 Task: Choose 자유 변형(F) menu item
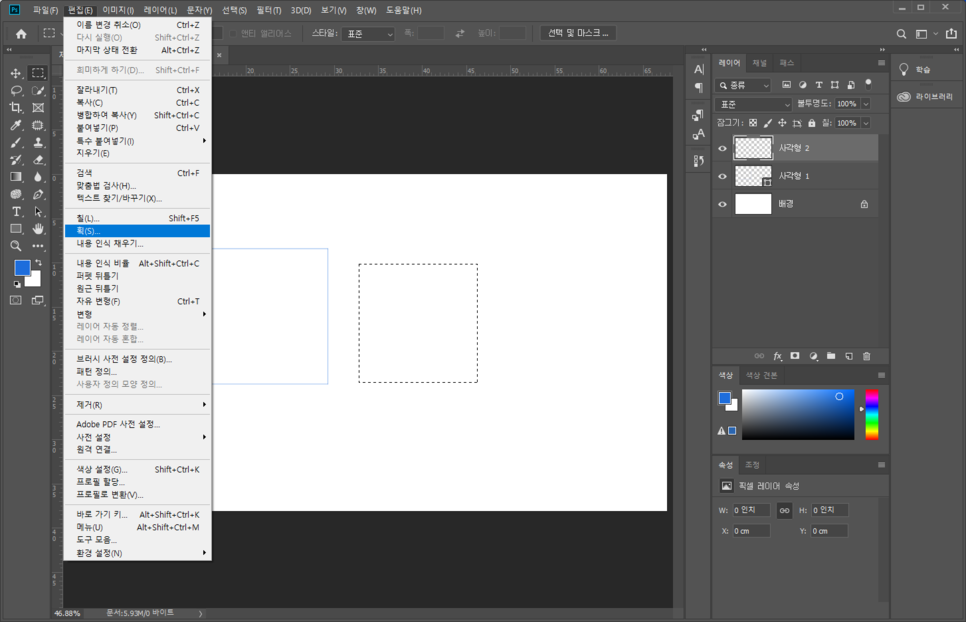pos(137,301)
